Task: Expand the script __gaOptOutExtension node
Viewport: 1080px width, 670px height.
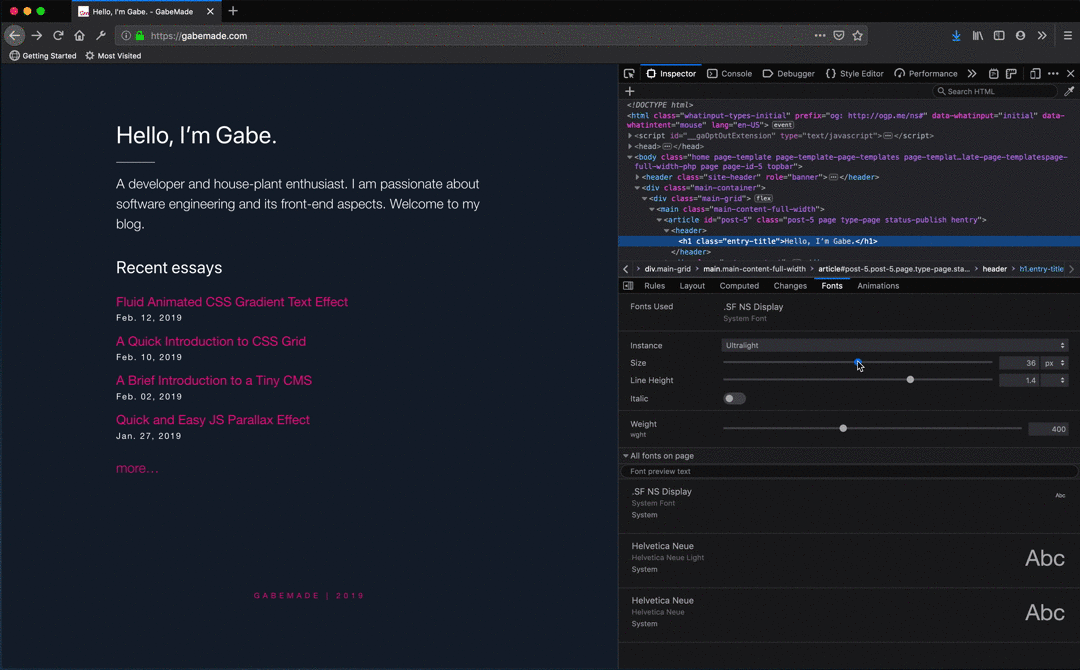Action: pyautogui.click(x=630, y=136)
